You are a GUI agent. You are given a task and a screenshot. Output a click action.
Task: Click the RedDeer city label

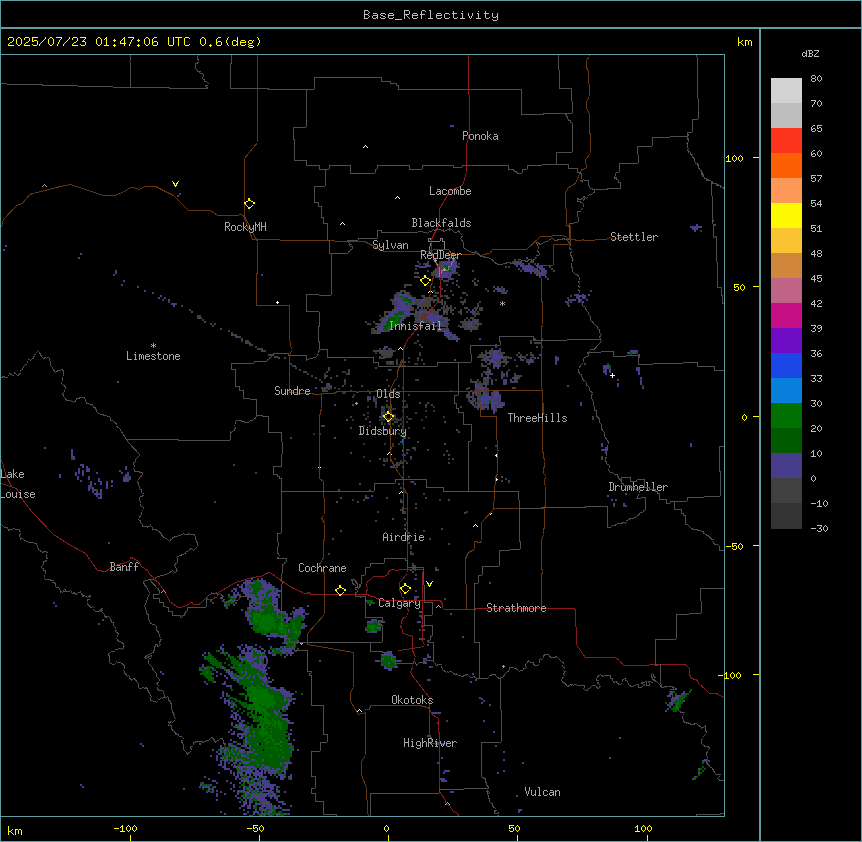440,255
